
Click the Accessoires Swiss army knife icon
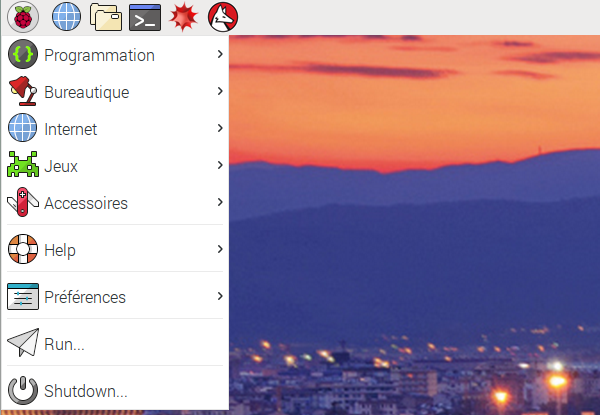pyautogui.click(x=23, y=202)
